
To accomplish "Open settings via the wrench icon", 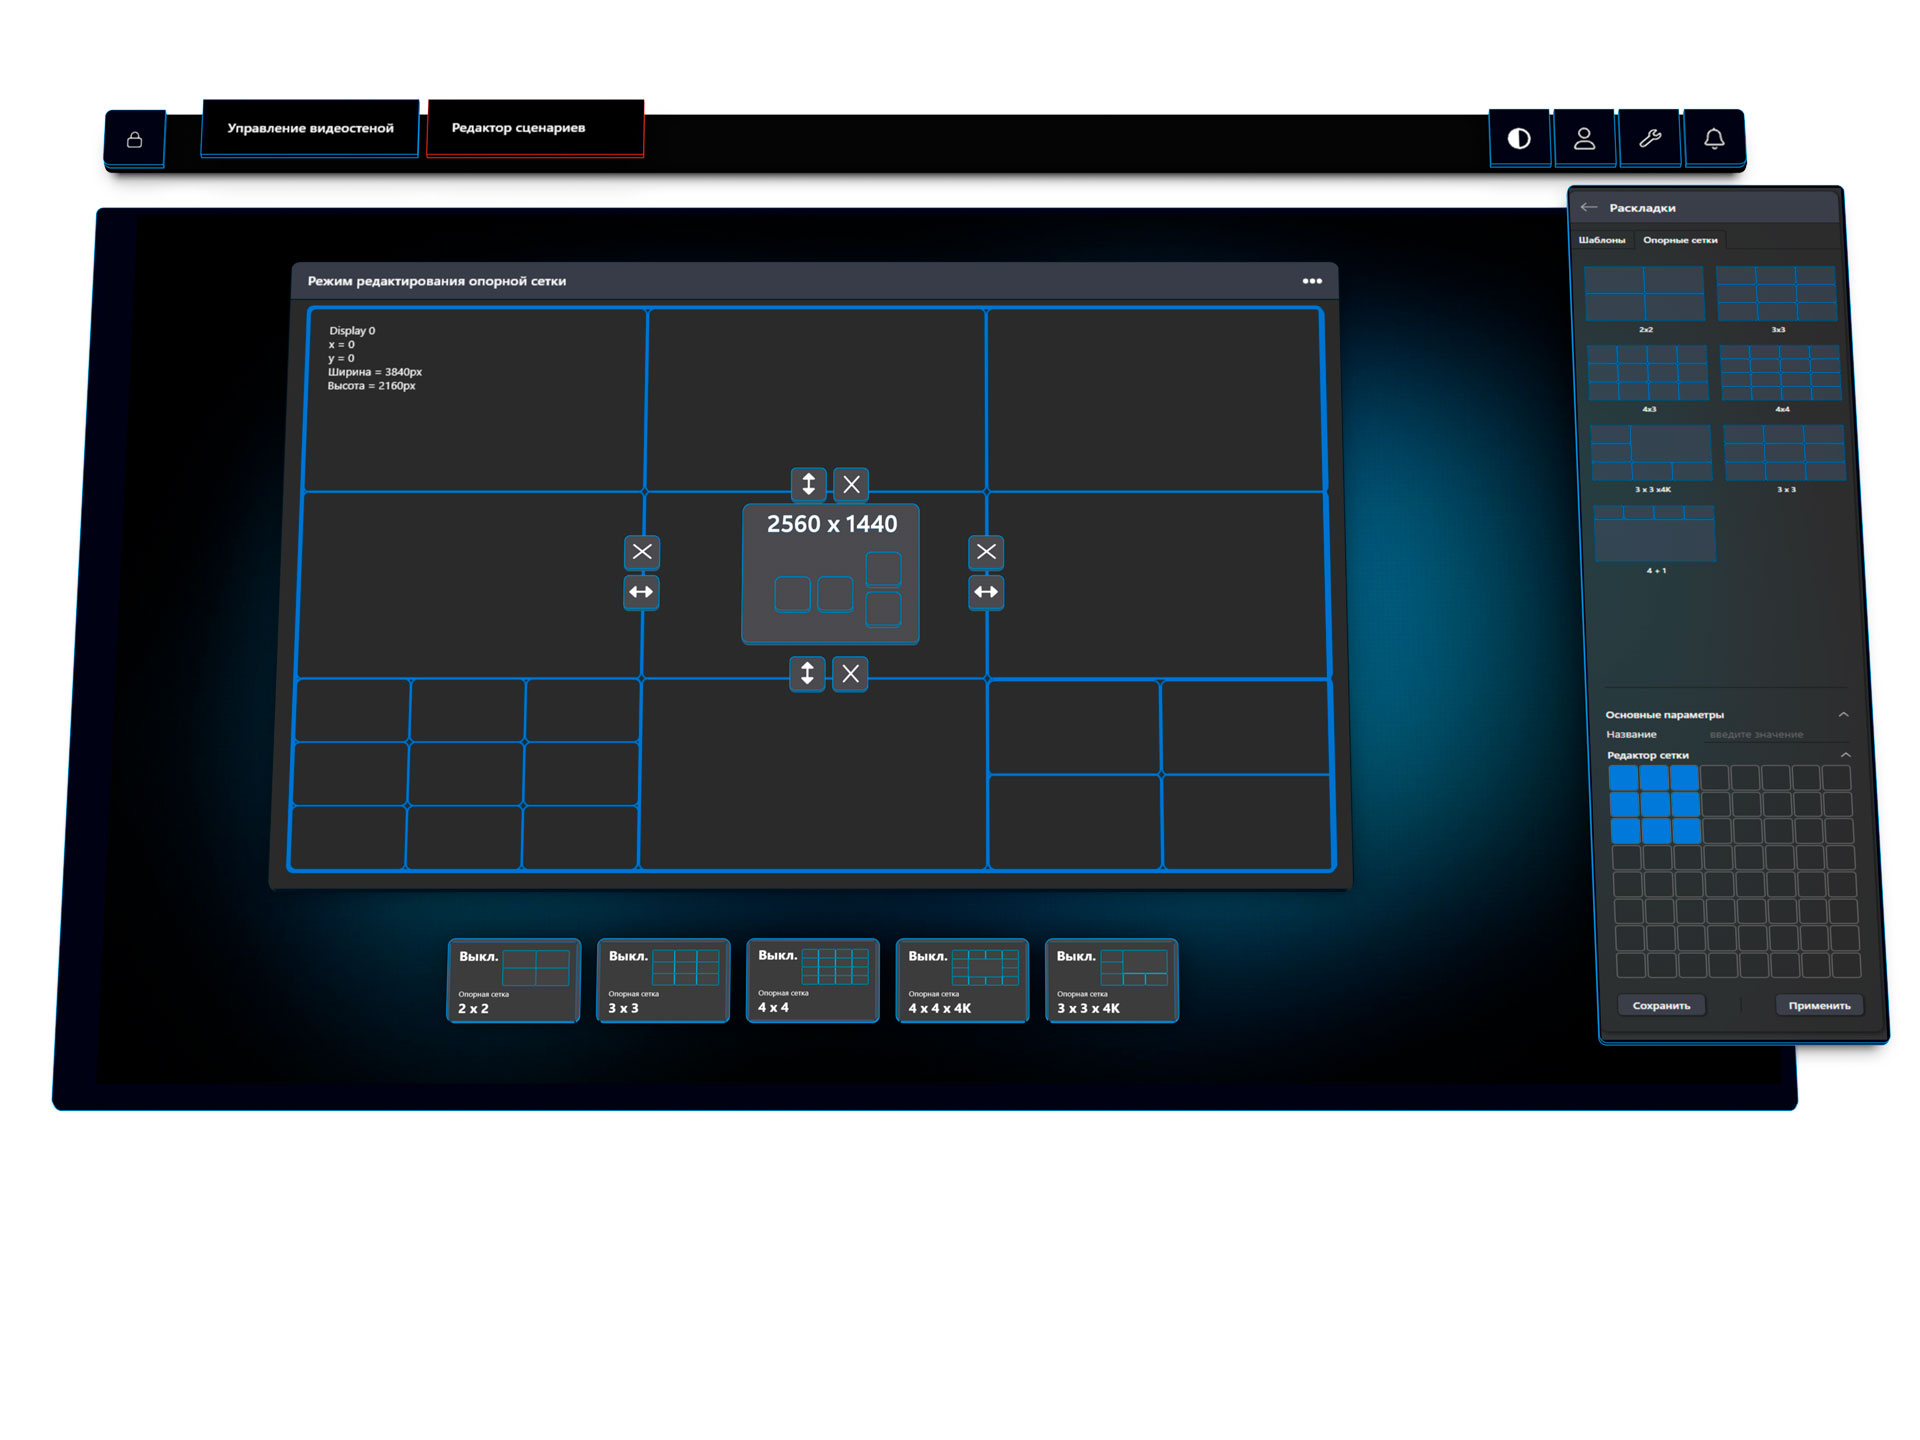I will 1650,139.
